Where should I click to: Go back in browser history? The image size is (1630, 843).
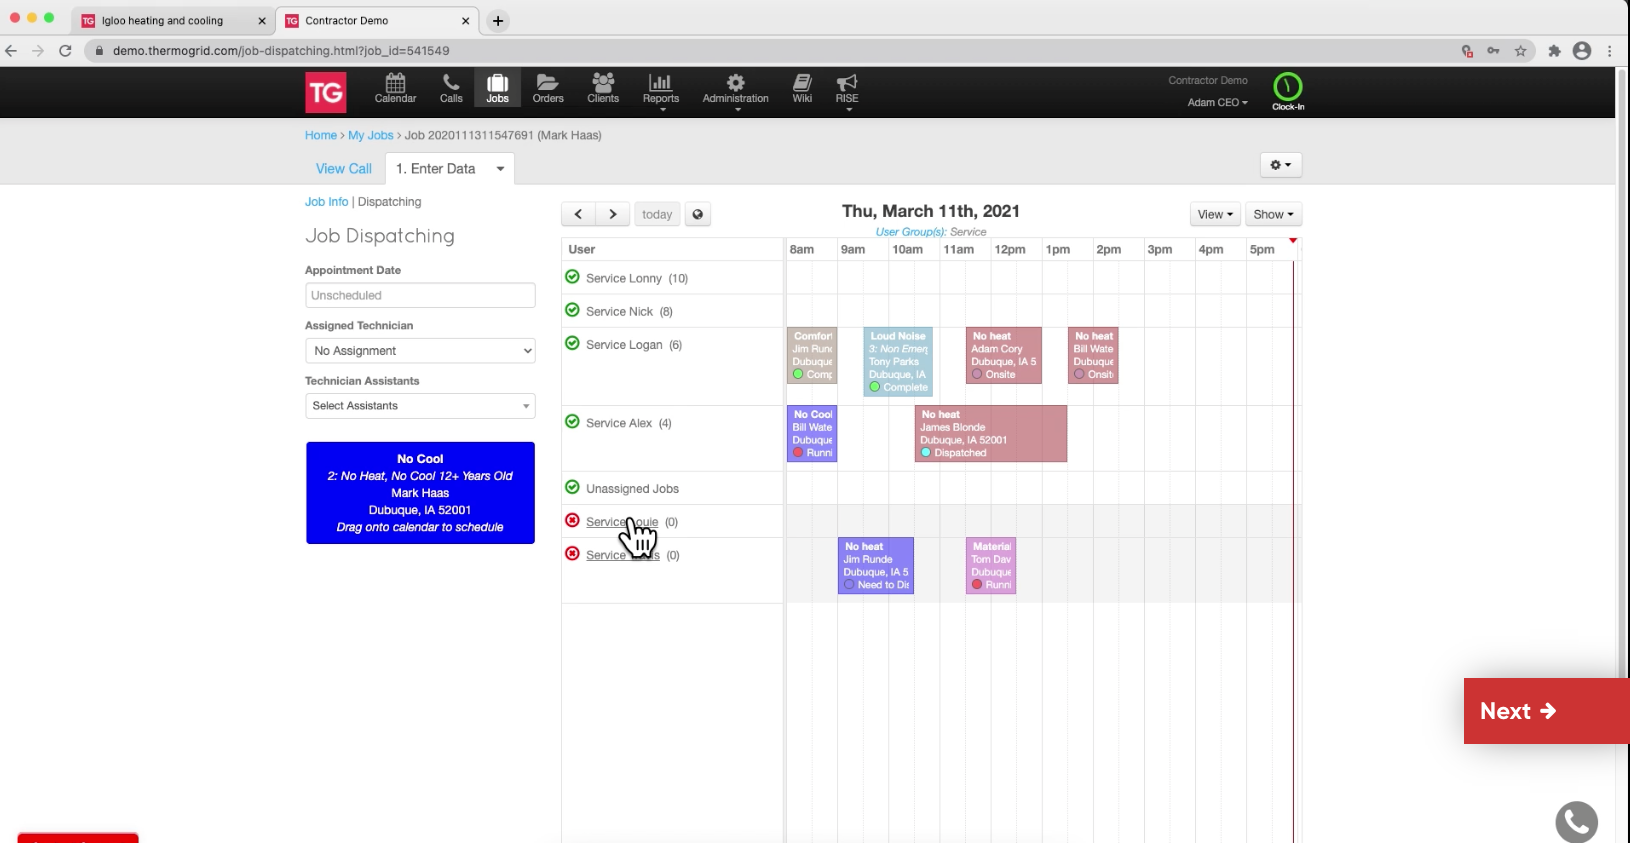11,51
